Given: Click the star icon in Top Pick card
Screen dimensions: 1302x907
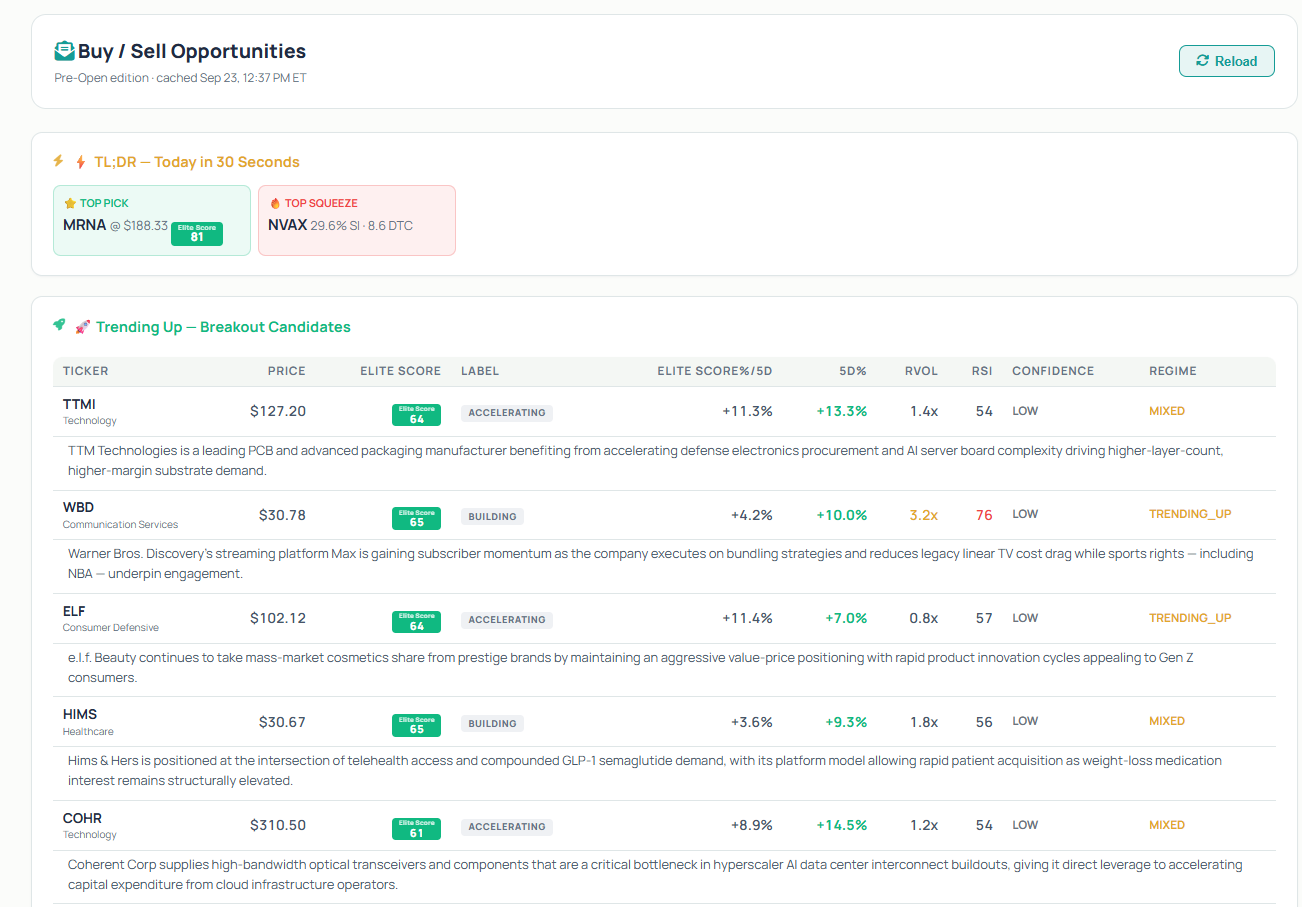Looking at the screenshot, I should point(70,203).
